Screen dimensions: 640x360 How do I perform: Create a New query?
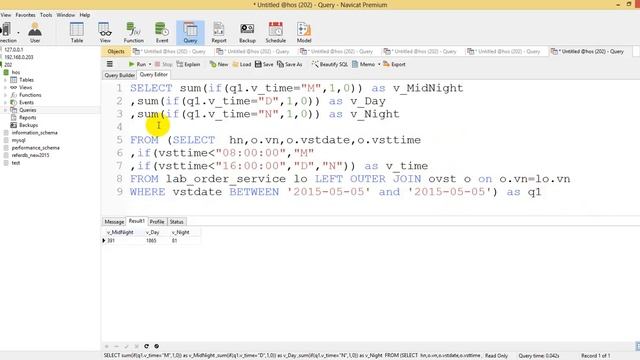pyautogui.click(x=219, y=64)
